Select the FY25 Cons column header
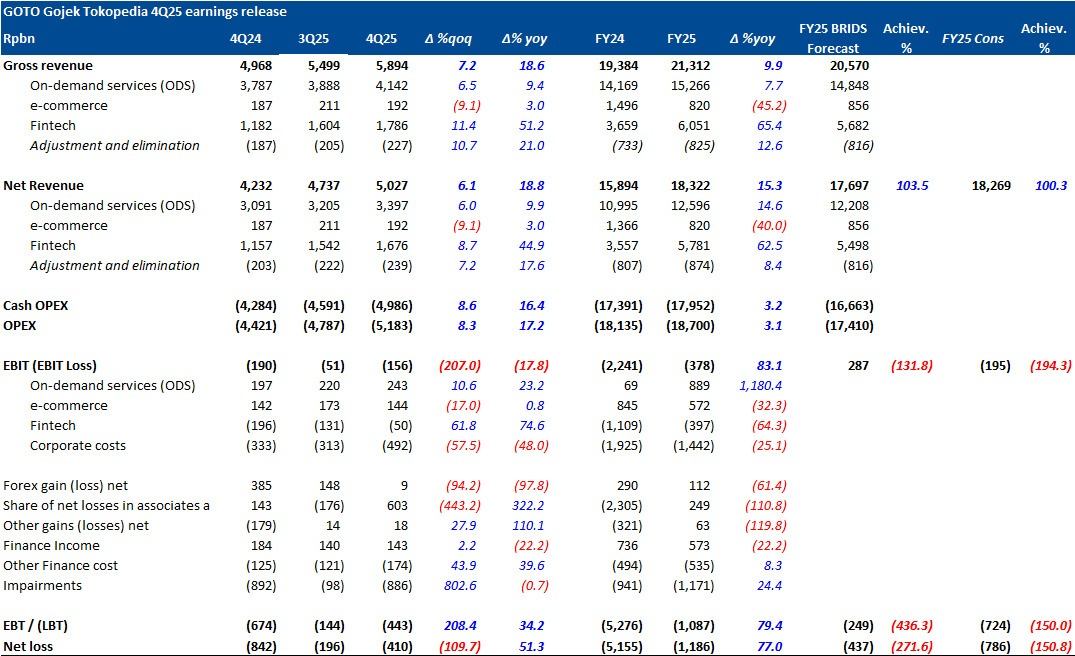This screenshot has height=656, width=1075. pyautogui.click(x=972, y=39)
